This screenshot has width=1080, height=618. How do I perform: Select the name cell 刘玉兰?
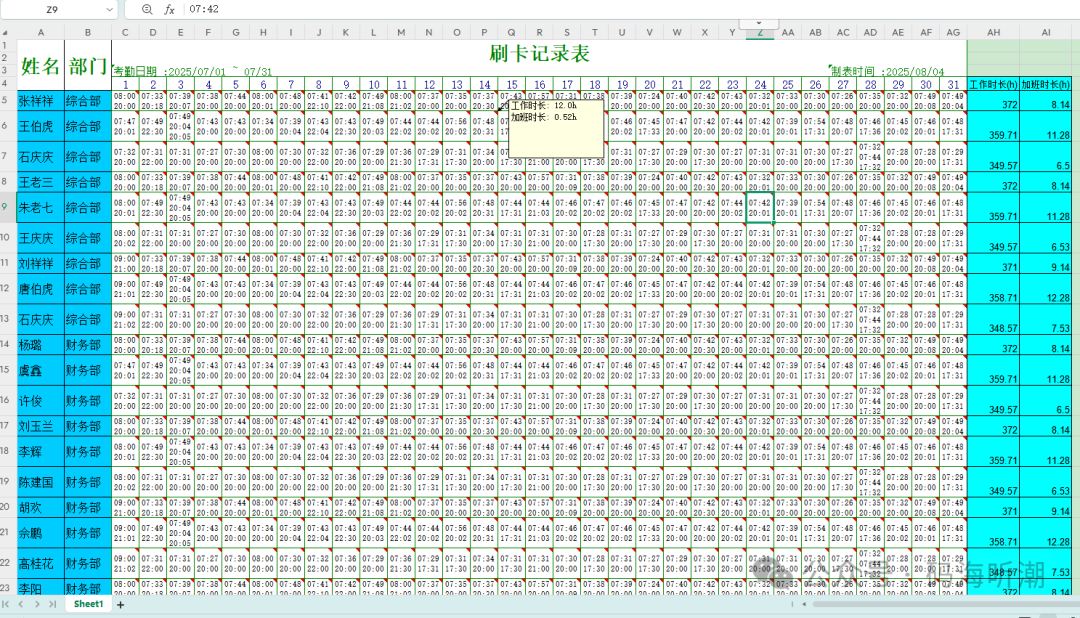(x=41, y=426)
